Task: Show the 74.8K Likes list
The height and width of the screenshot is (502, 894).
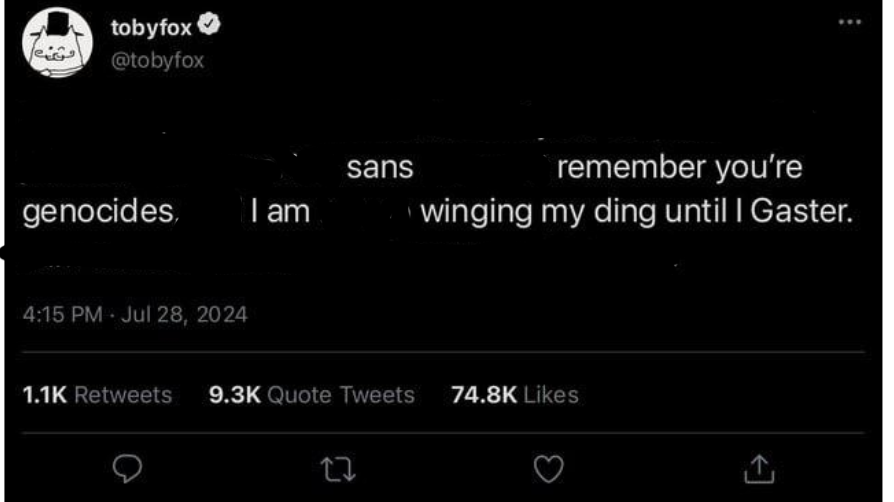Action: coord(515,395)
